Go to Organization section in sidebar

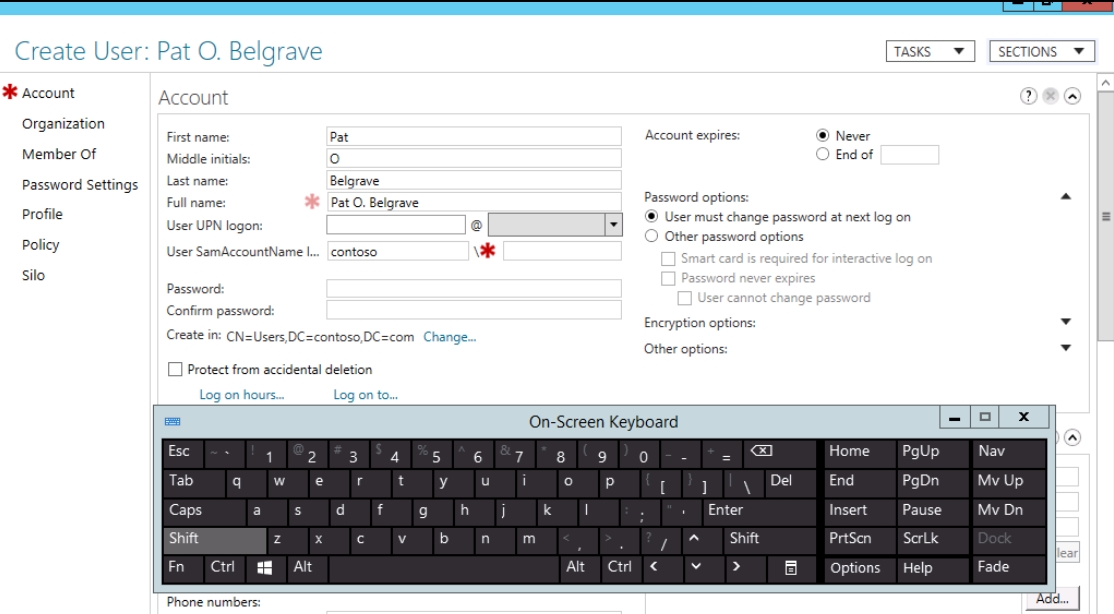click(63, 124)
